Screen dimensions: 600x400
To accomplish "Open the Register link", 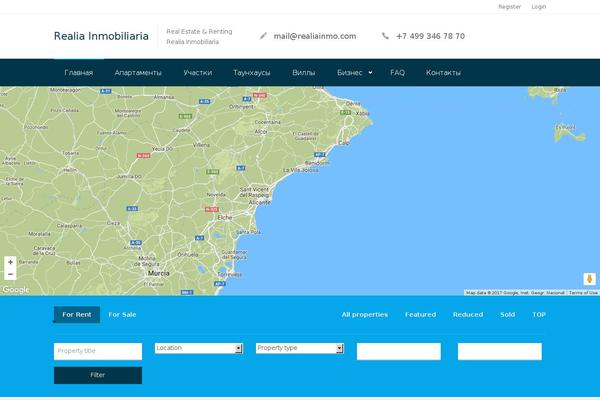I will click(x=509, y=6).
